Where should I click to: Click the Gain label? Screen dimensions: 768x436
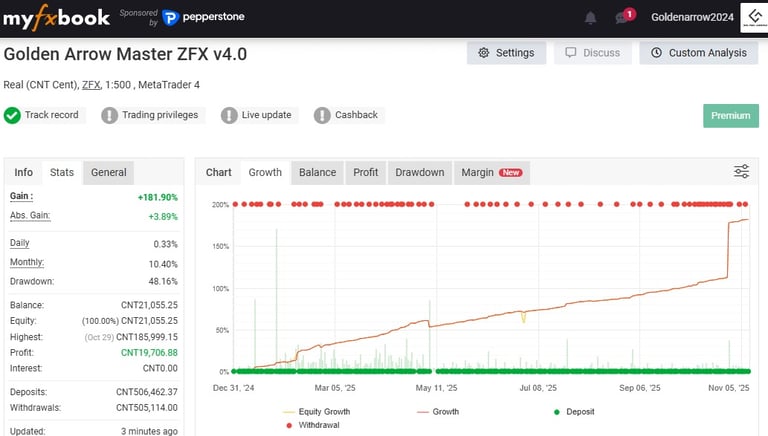[x=22, y=196]
